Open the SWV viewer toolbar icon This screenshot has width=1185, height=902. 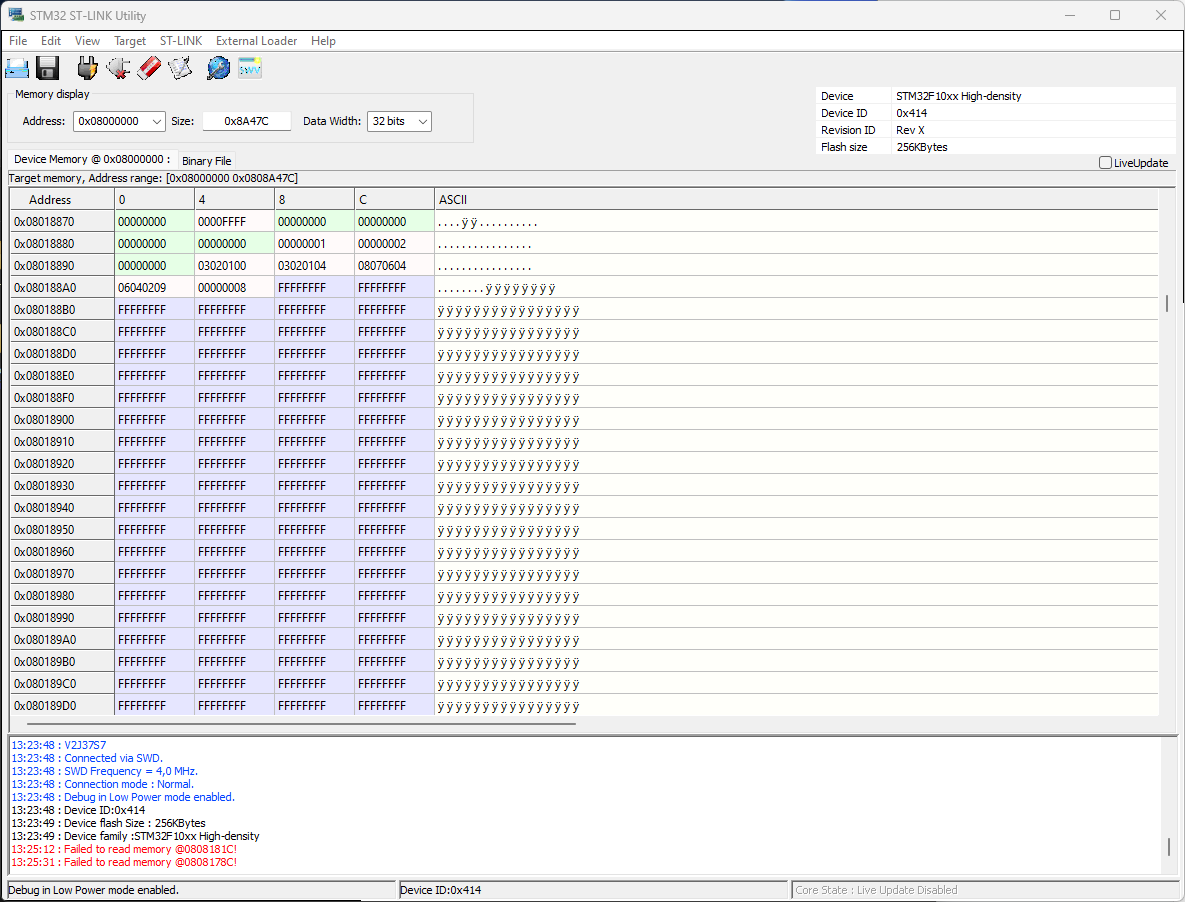(x=249, y=69)
